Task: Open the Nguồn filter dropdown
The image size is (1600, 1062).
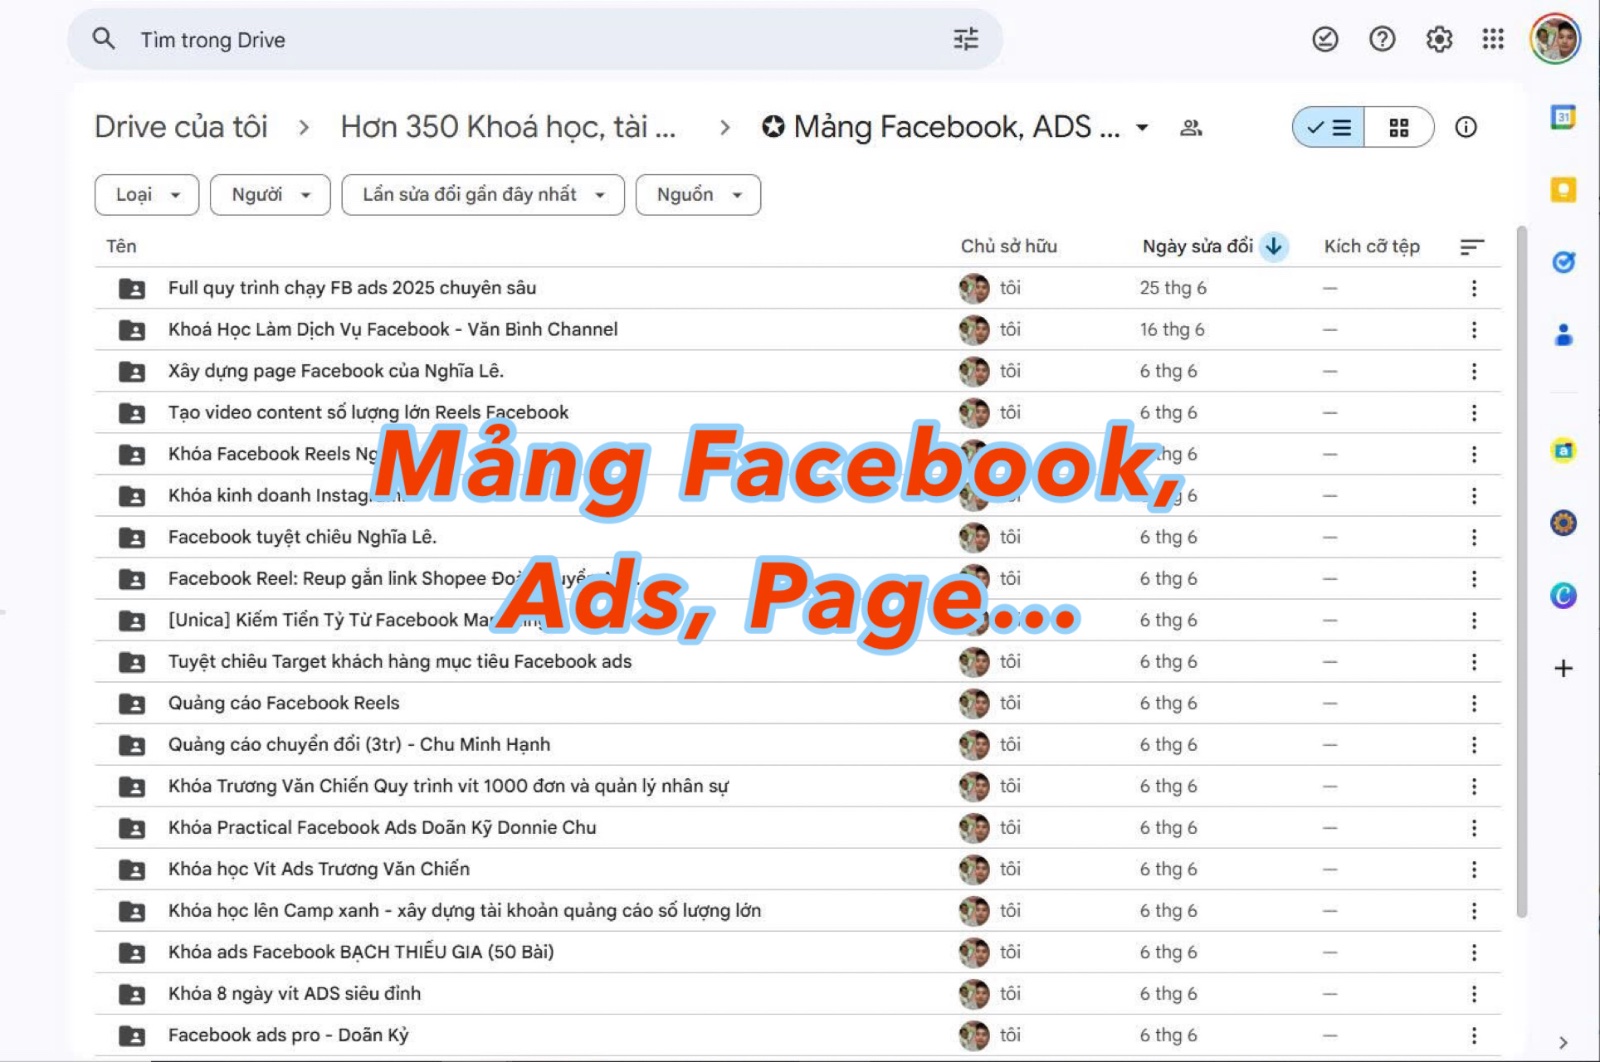Action: coord(698,194)
